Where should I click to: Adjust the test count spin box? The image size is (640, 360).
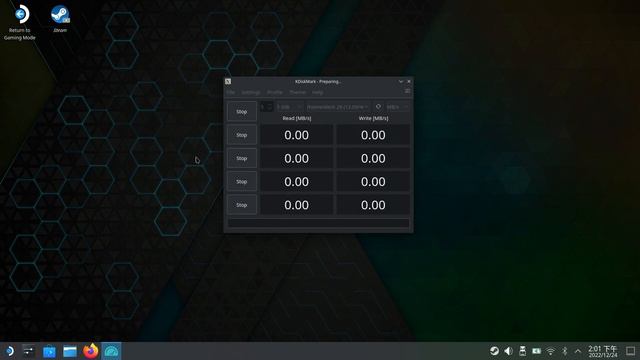(x=267, y=107)
